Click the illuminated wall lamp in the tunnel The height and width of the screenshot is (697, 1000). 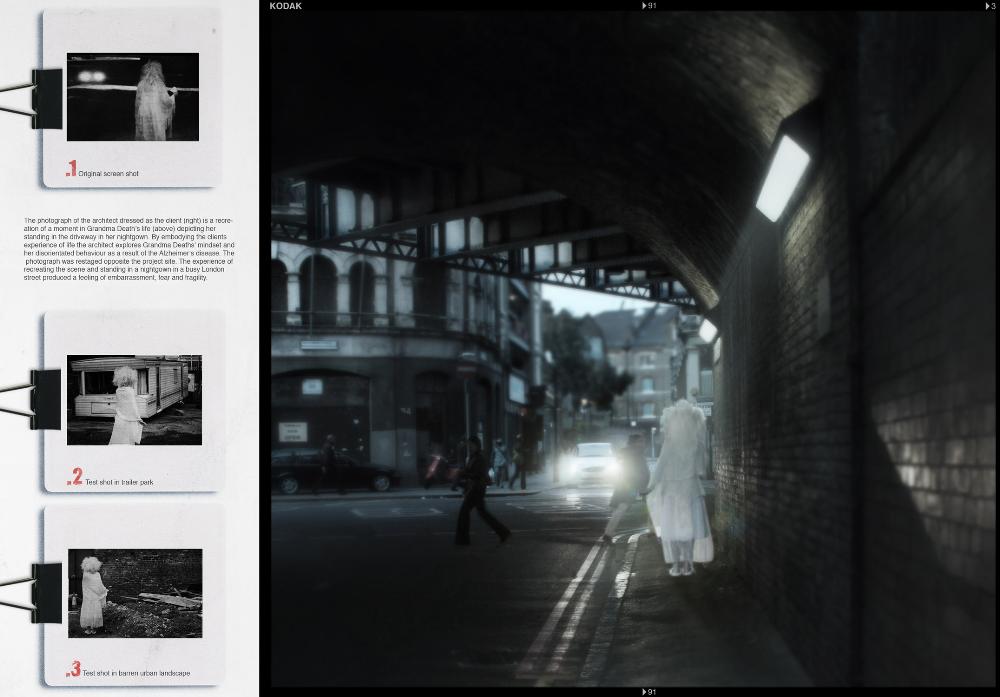click(x=782, y=177)
